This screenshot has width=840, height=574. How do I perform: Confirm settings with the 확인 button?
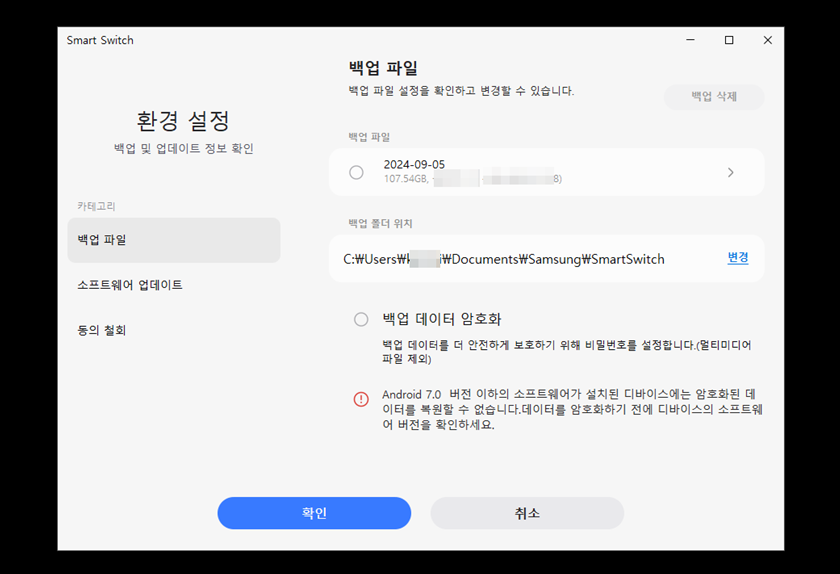tap(314, 513)
